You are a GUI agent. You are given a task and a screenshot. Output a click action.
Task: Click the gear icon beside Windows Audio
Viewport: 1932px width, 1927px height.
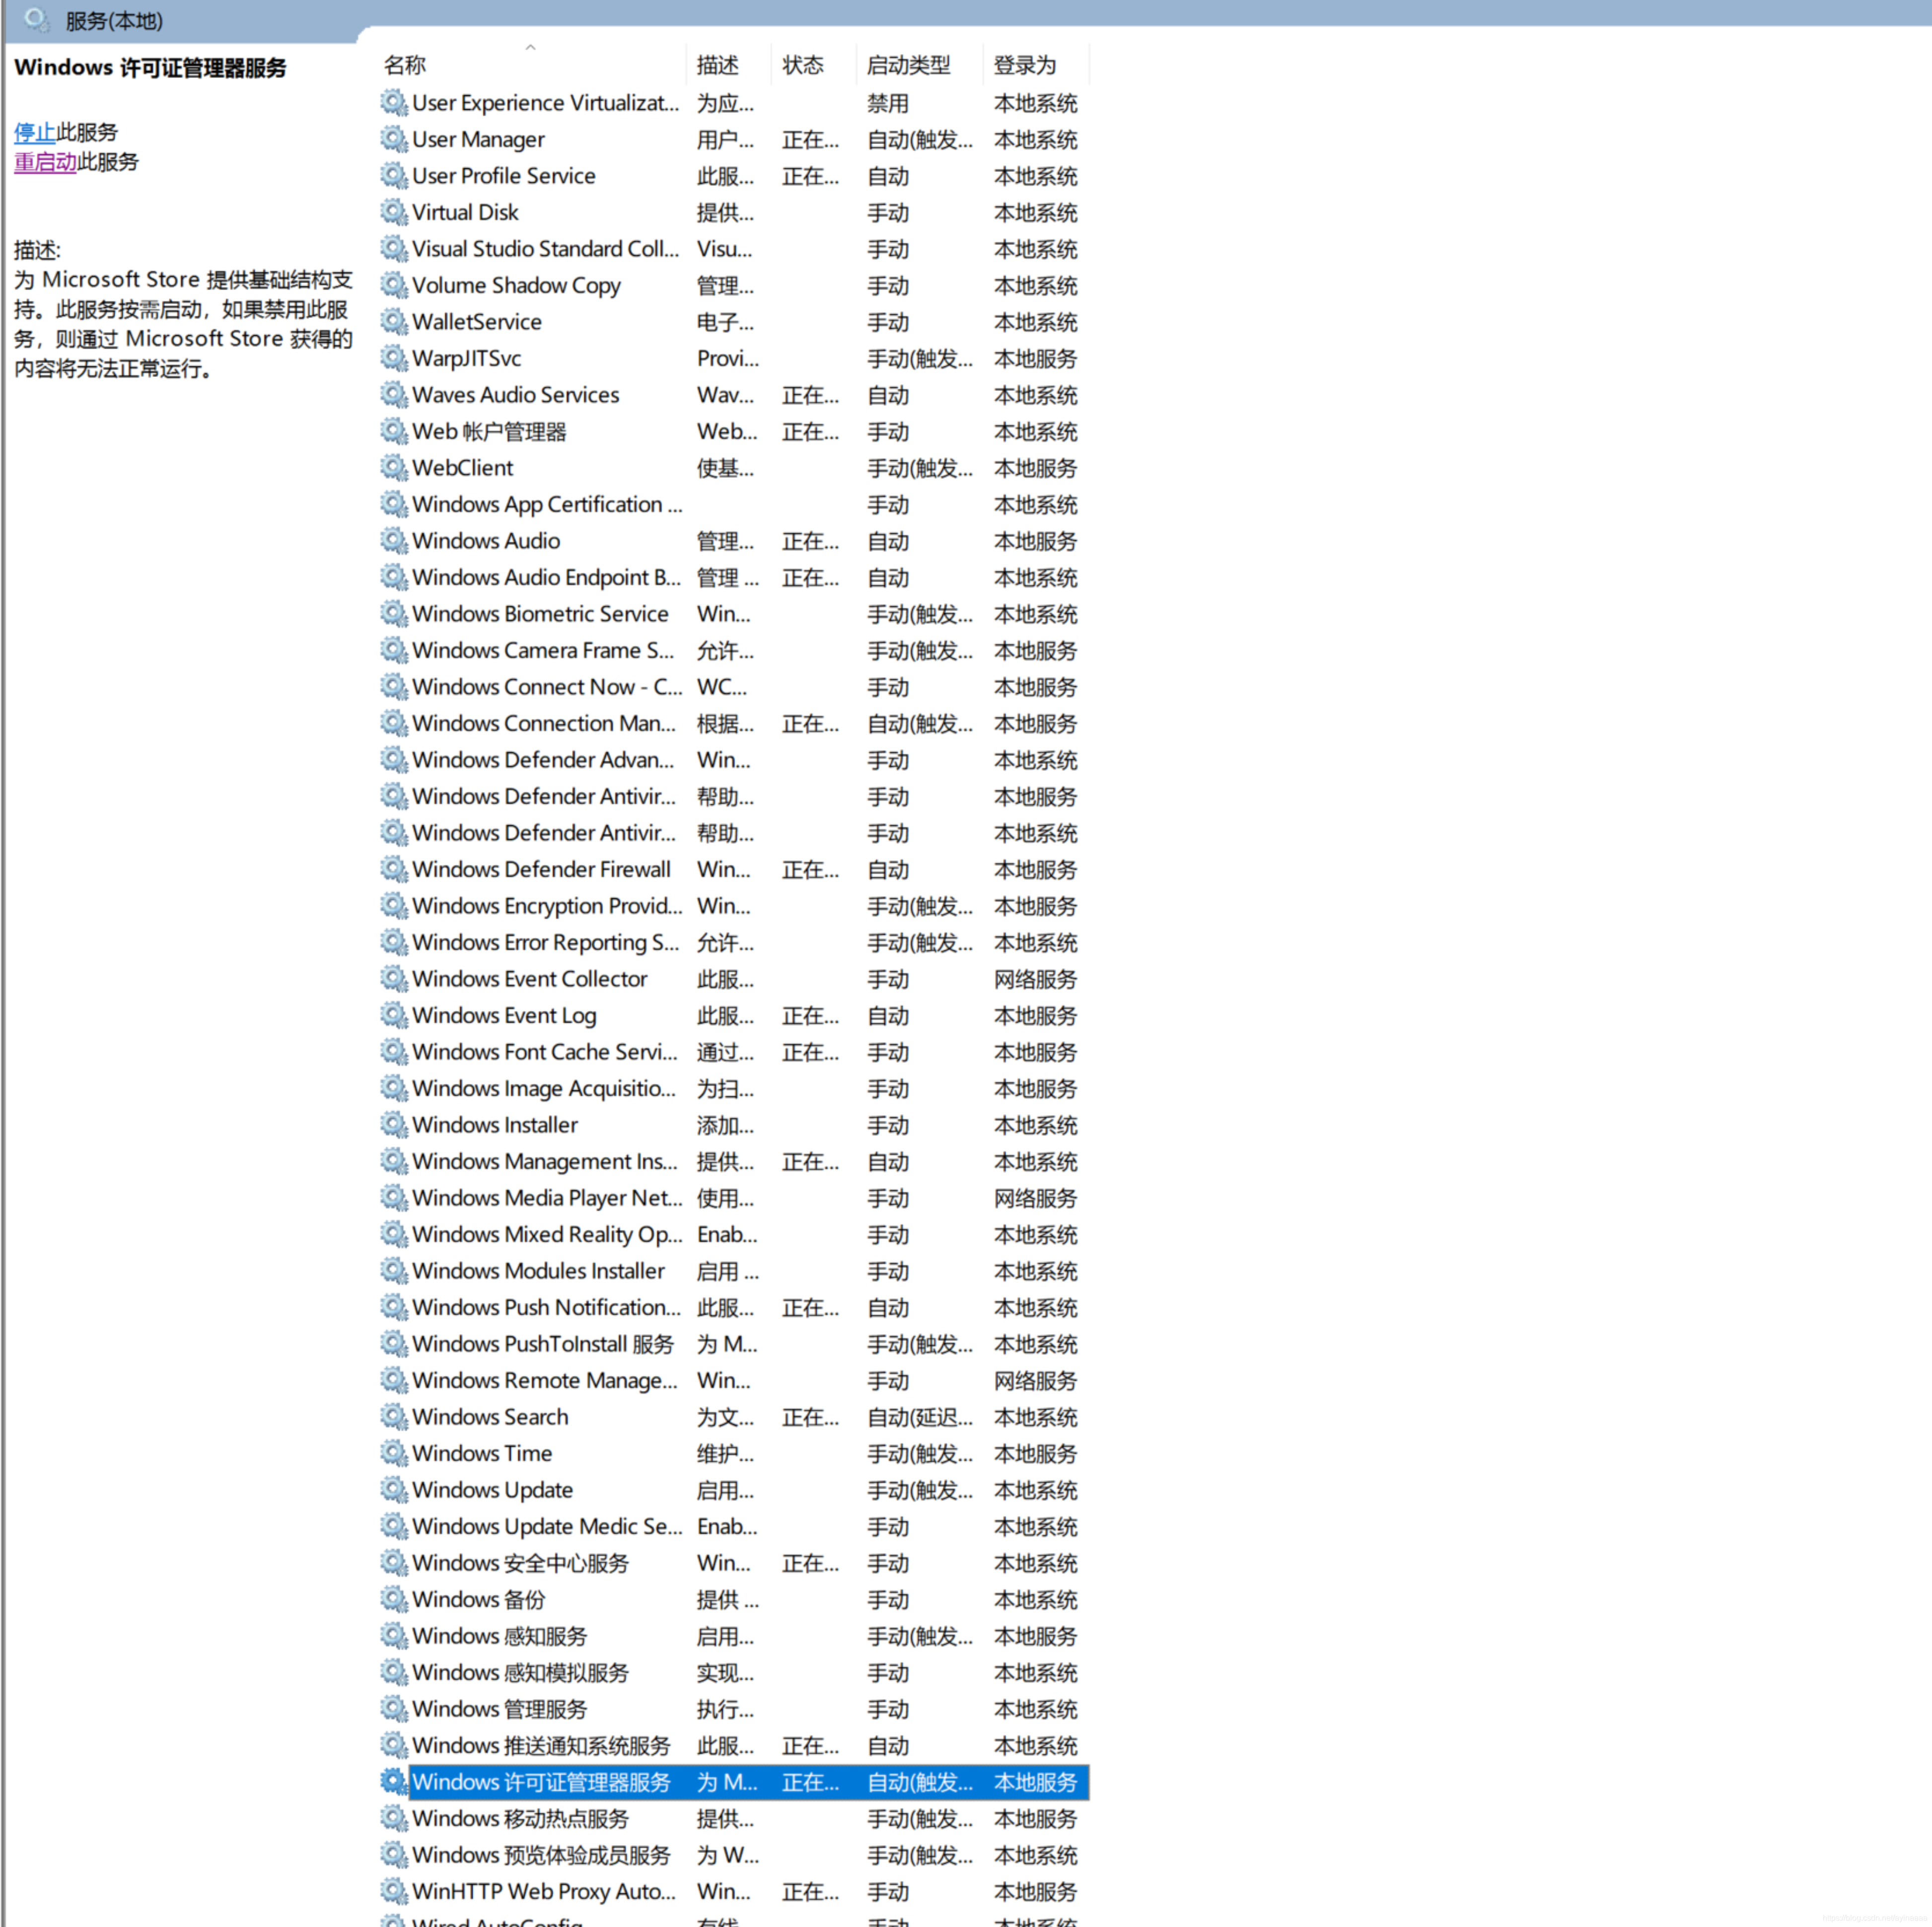click(394, 541)
